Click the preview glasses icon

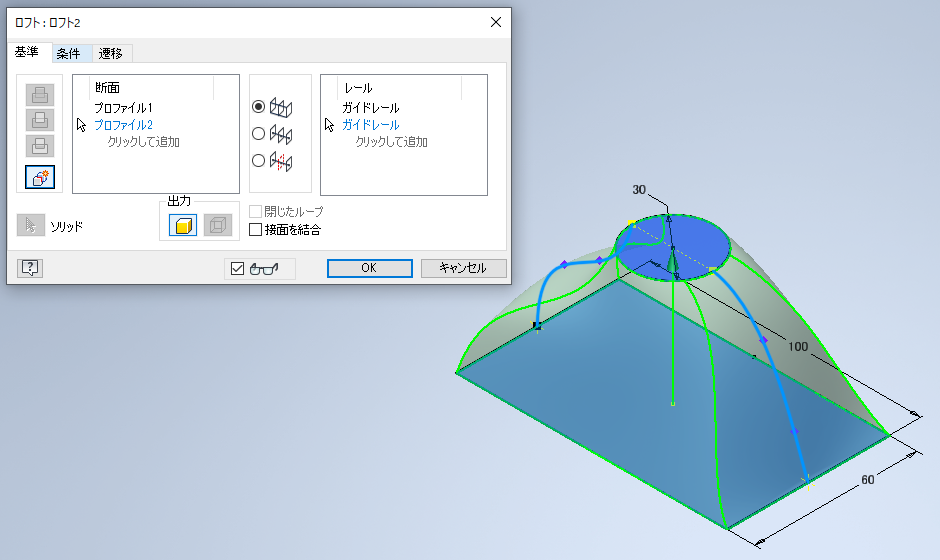264,269
